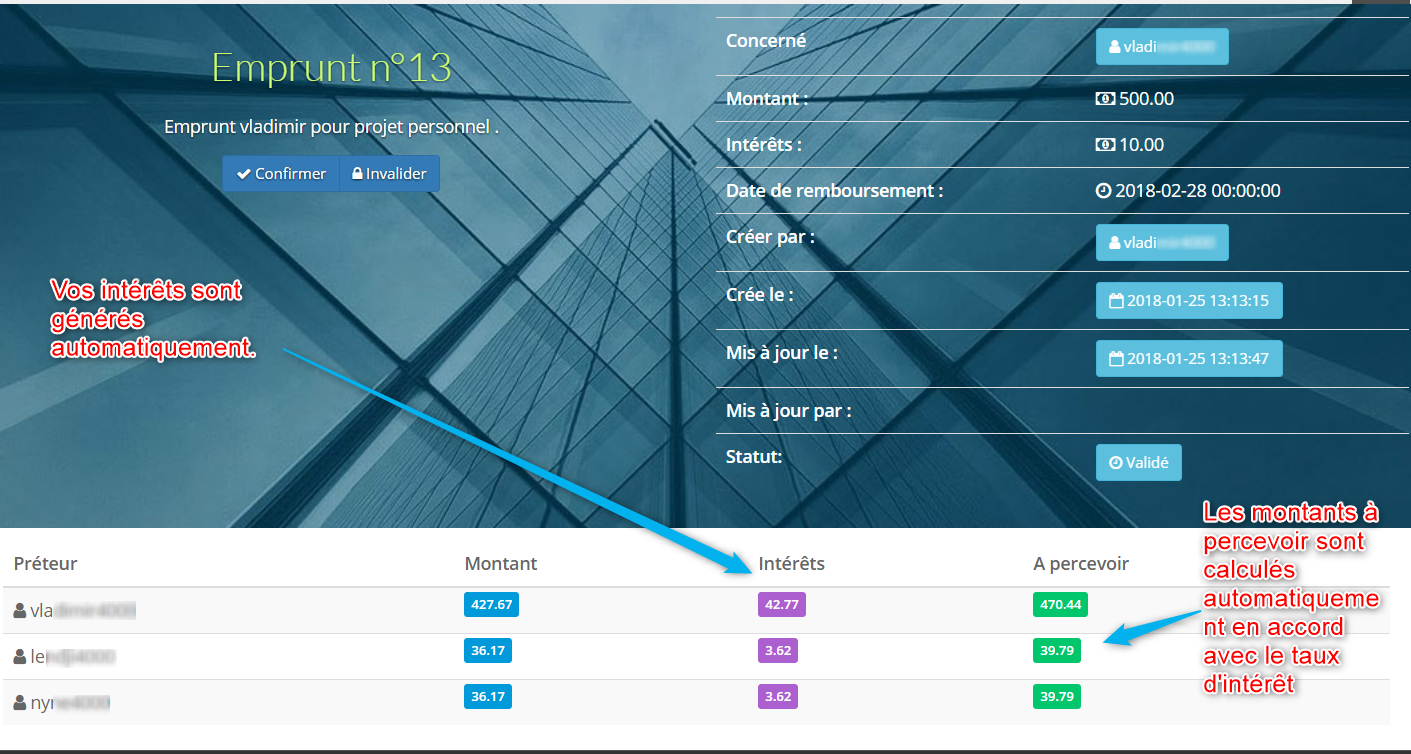
Task: Click the Invalider lock button
Action: (x=389, y=173)
